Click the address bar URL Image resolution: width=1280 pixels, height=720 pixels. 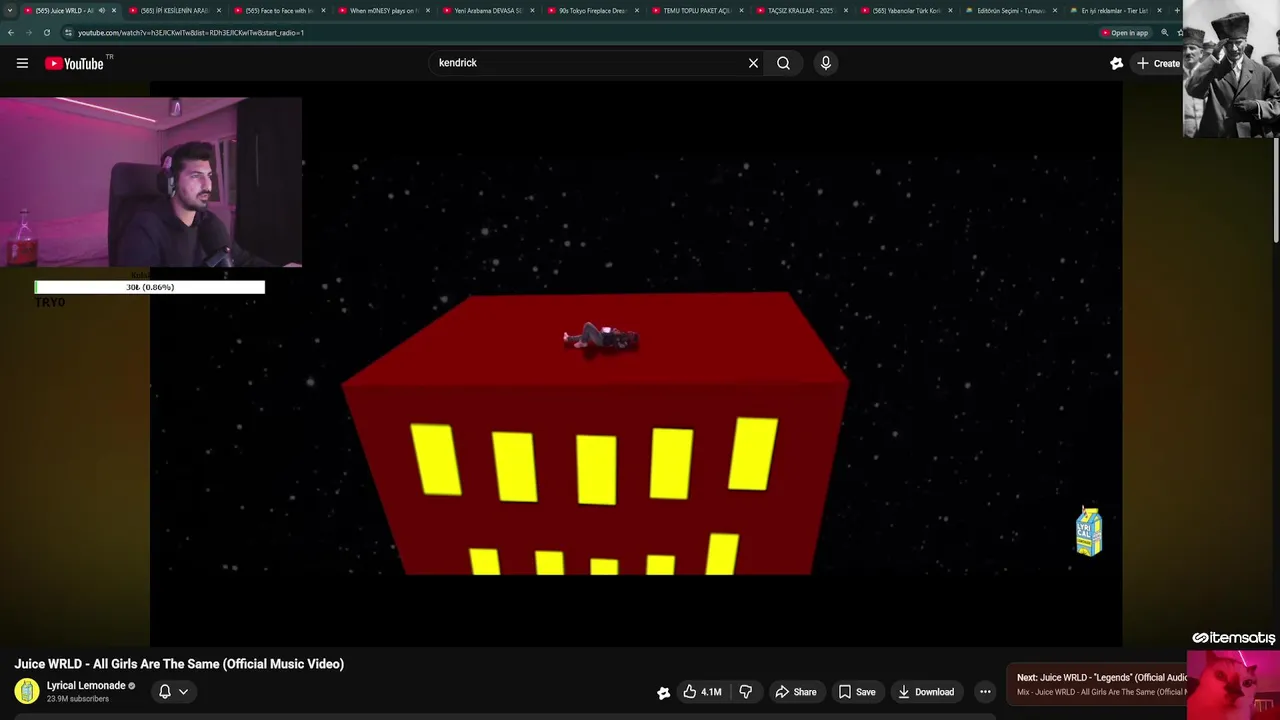[x=191, y=33]
